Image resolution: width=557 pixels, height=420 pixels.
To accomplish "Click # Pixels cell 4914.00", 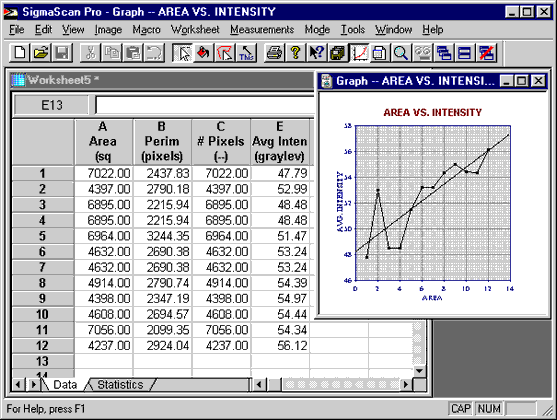I will point(221,283).
